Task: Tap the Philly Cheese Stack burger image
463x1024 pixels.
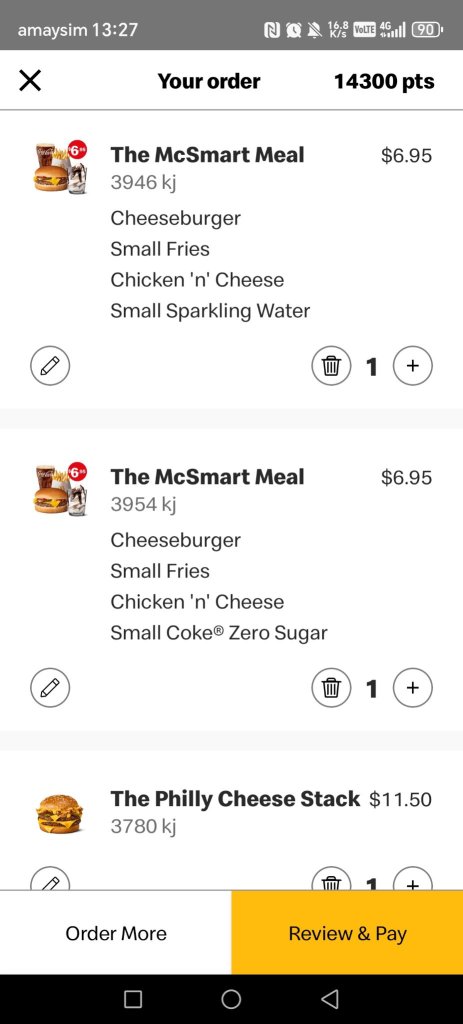Action: [59, 813]
